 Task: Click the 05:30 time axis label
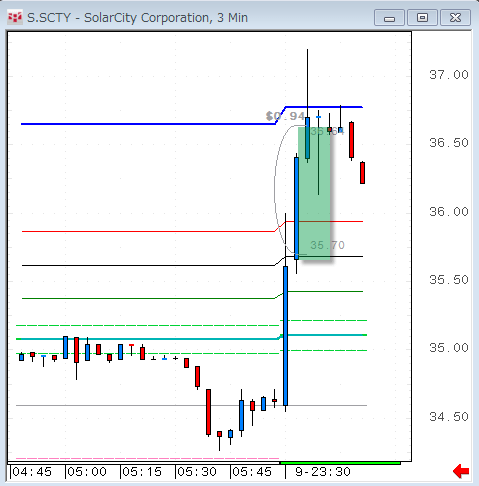click(197, 472)
